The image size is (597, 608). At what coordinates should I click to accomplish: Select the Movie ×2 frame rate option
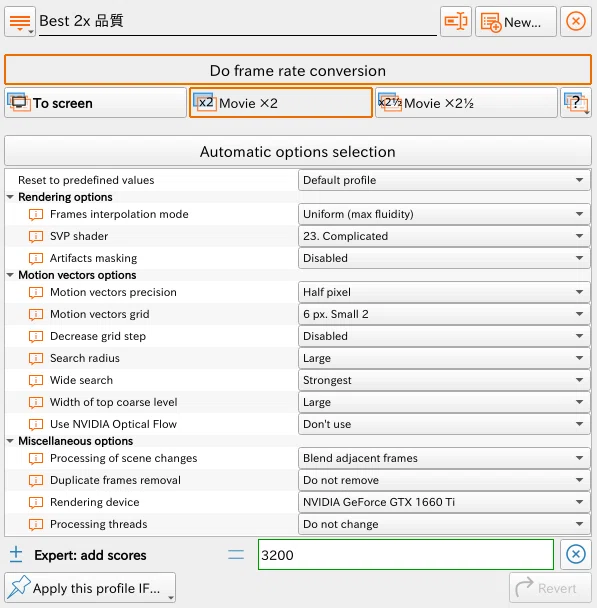[281, 103]
